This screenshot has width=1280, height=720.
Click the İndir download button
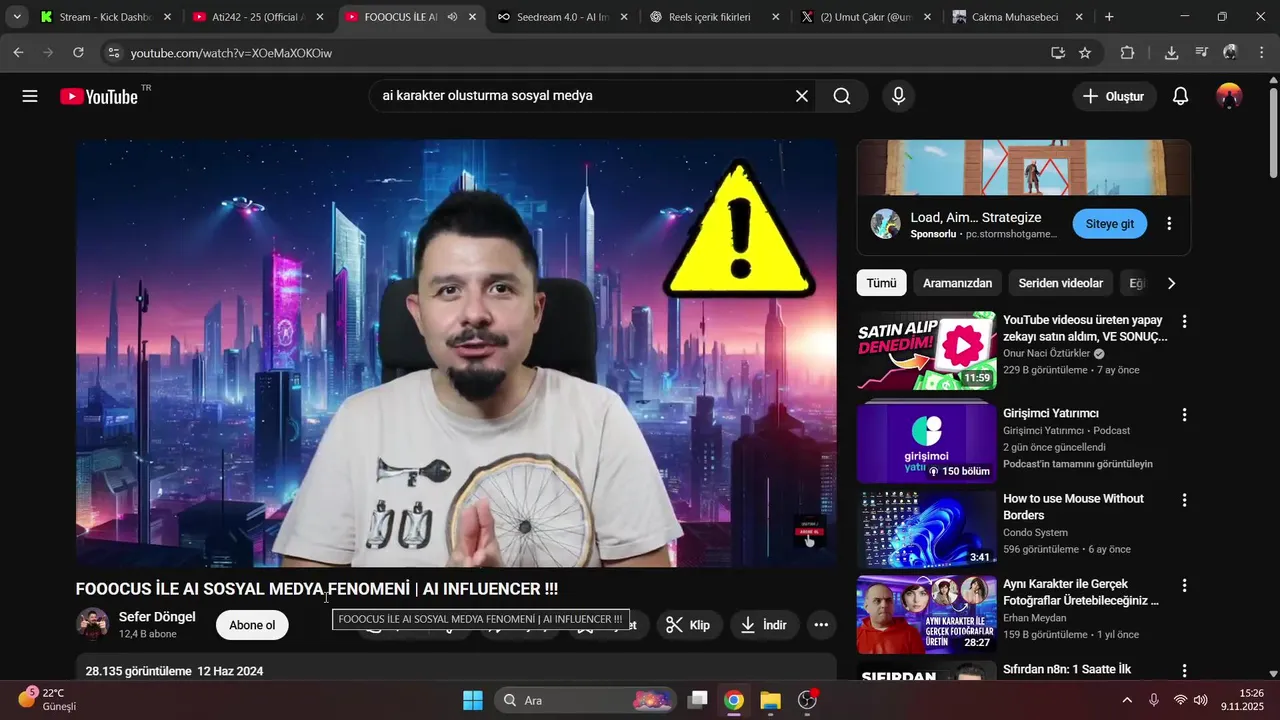764,625
